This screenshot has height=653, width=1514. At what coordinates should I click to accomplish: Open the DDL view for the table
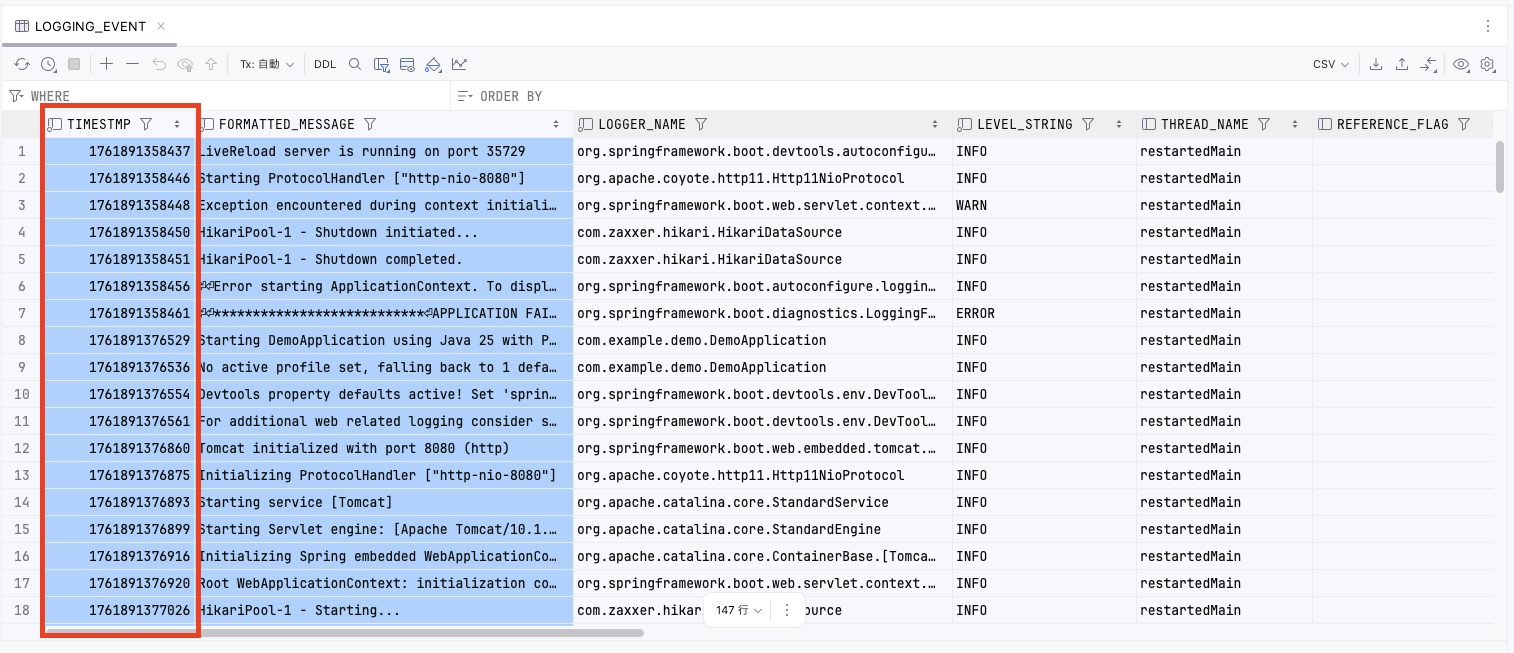[324, 63]
